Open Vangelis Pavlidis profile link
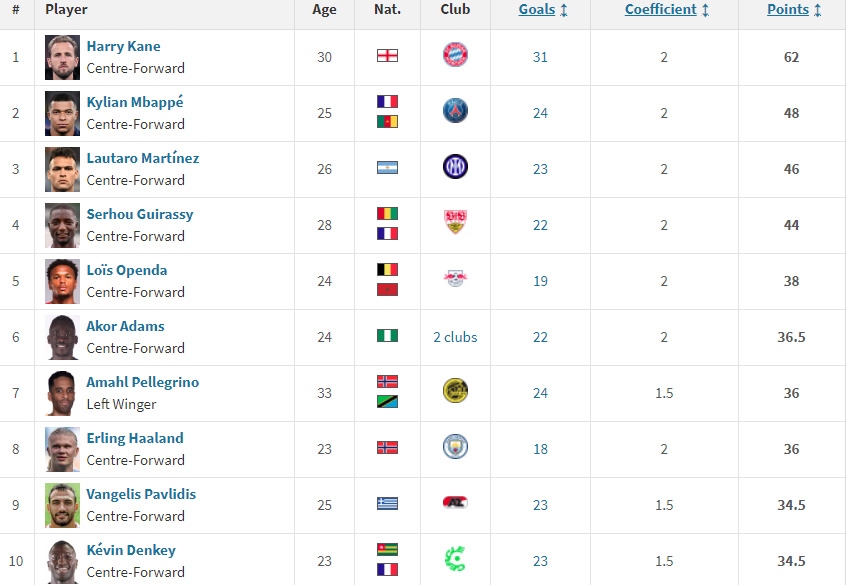The width and height of the screenshot is (846, 585). [x=141, y=494]
